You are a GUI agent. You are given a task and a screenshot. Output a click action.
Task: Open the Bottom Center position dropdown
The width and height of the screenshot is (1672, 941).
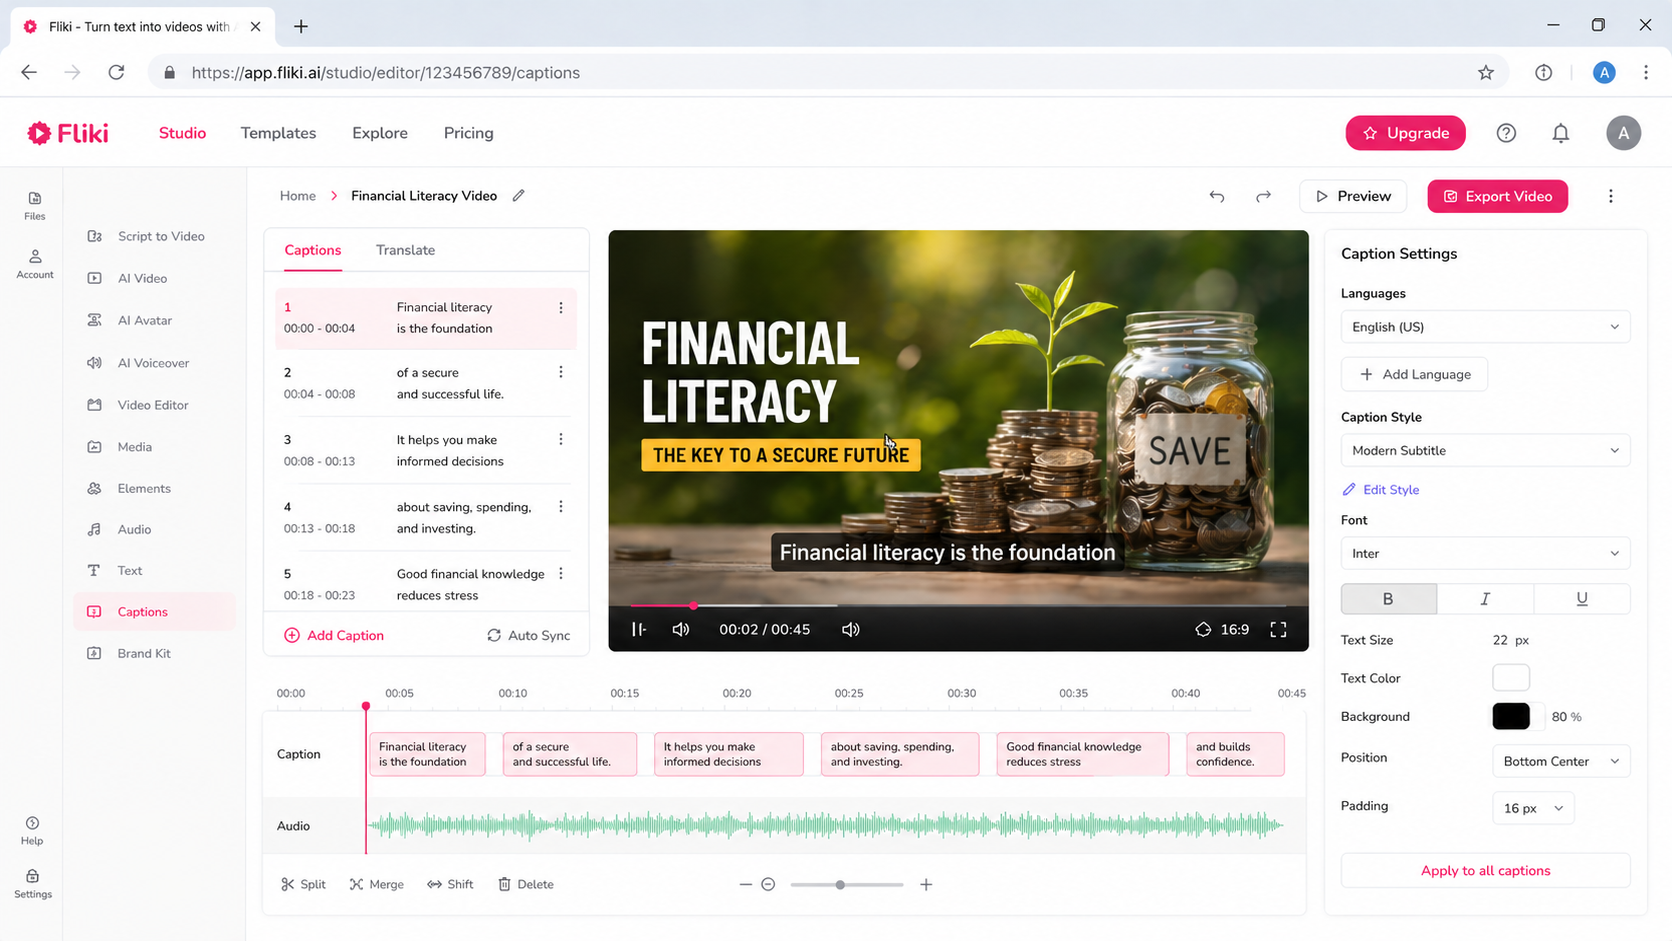[x=1561, y=761]
